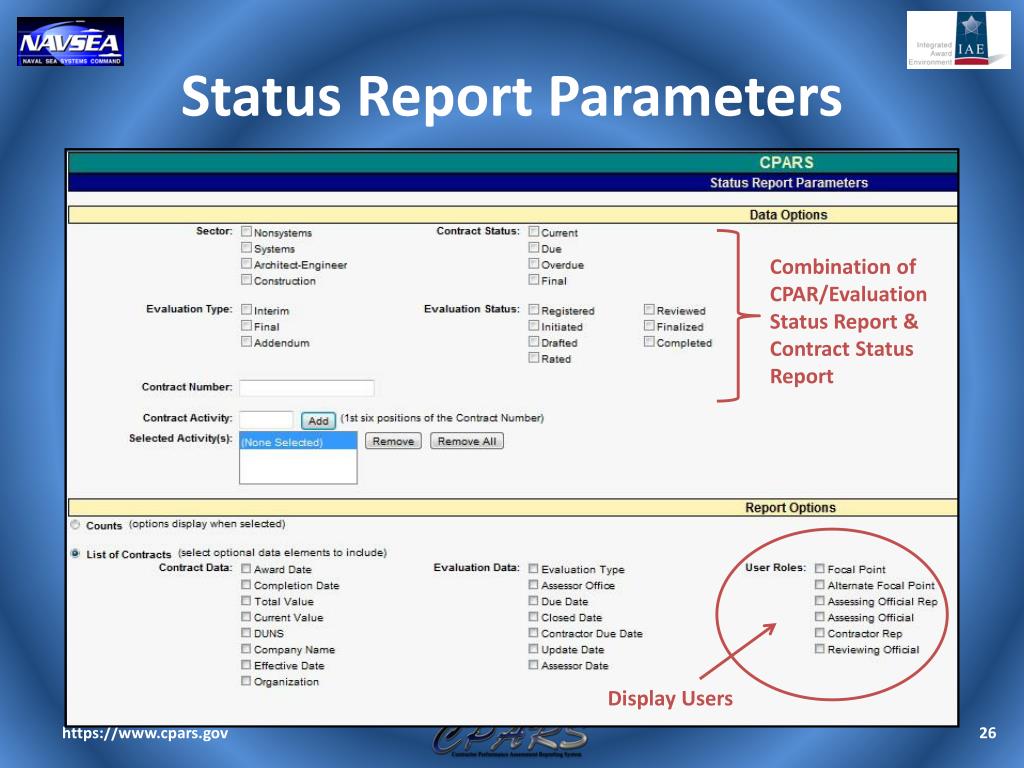This screenshot has height=768, width=1024.
Task: Tick the Closed Date checkbox
Action: click(534, 616)
